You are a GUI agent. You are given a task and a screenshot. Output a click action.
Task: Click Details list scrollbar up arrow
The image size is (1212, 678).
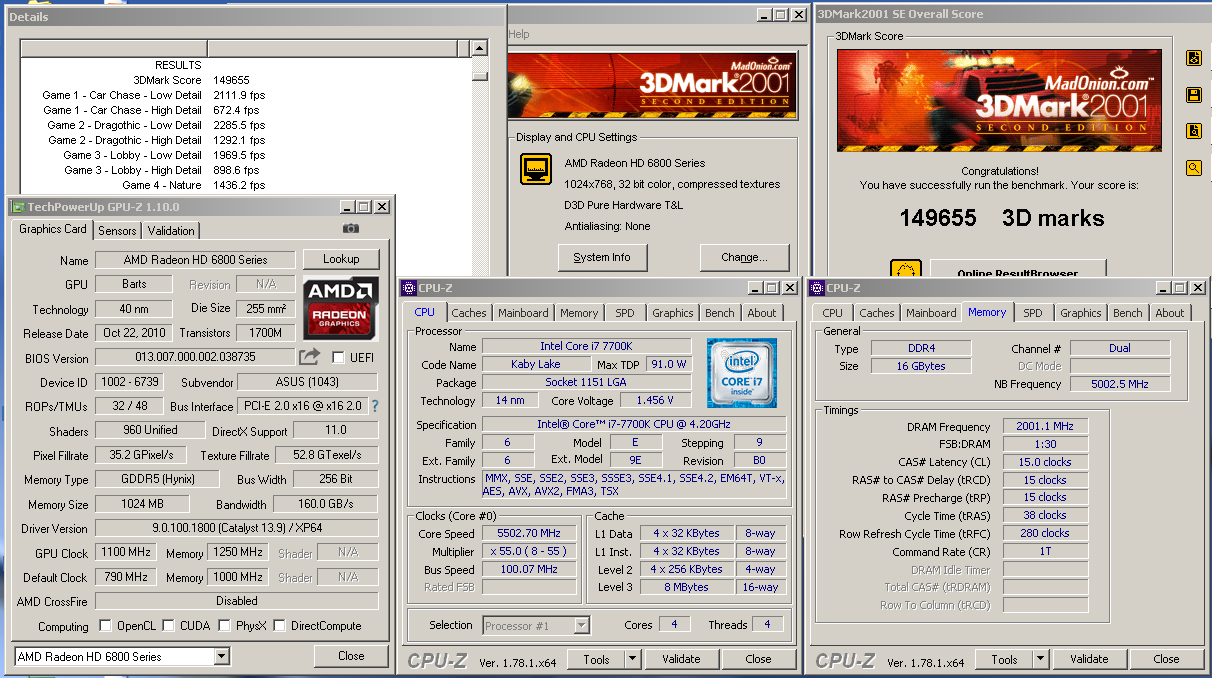[x=481, y=48]
